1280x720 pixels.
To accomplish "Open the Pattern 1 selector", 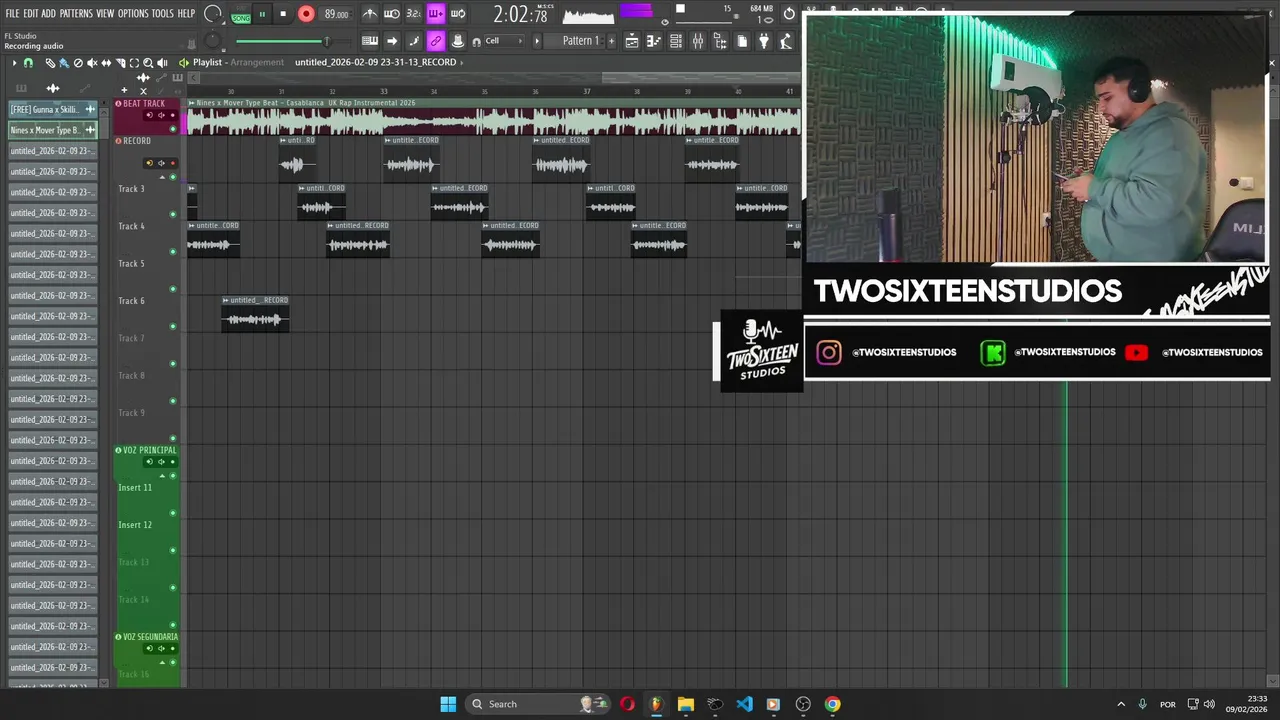I will click(580, 41).
